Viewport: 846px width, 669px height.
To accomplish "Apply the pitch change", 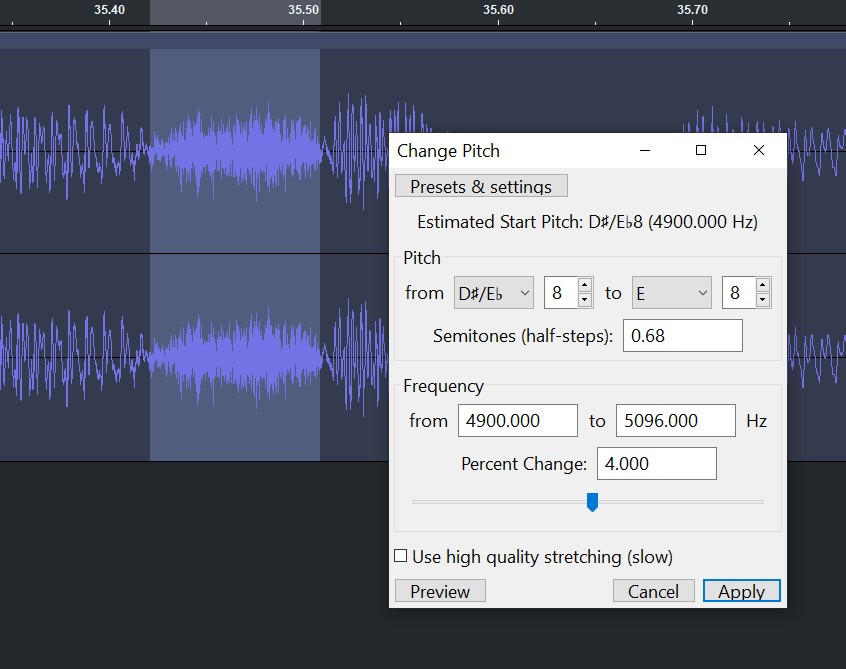I will pyautogui.click(x=741, y=591).
